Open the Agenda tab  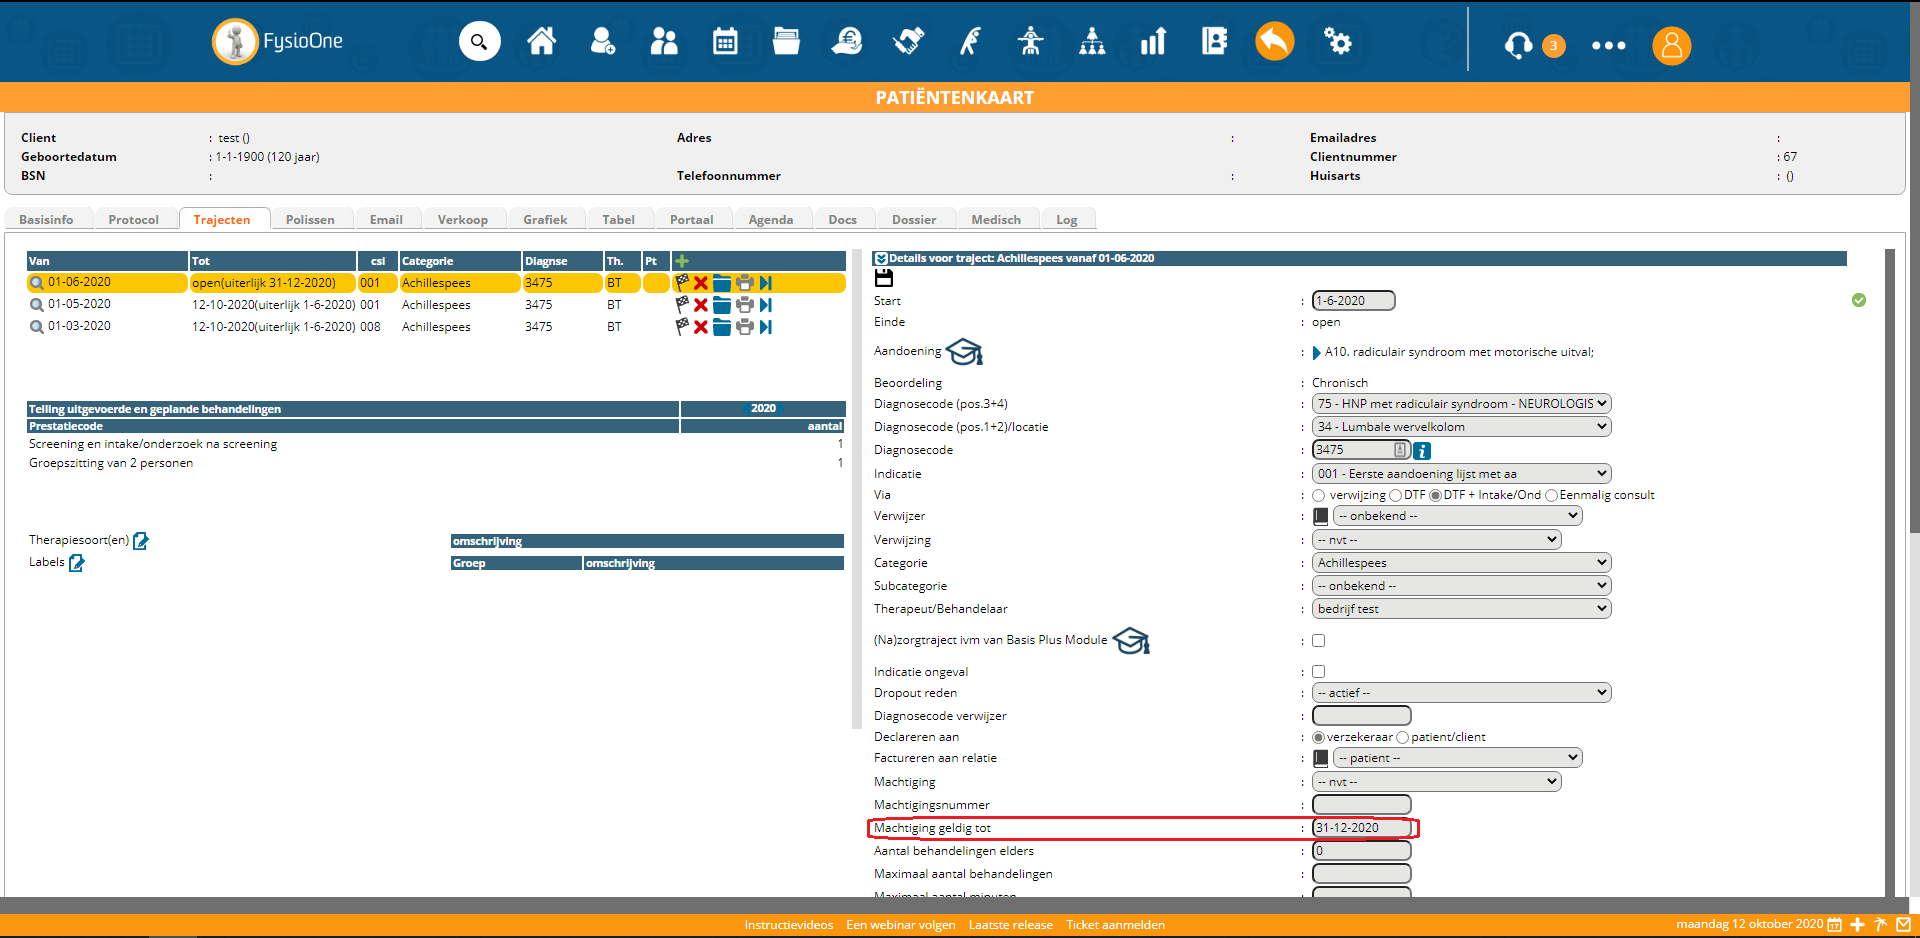(x=770, y=220)
